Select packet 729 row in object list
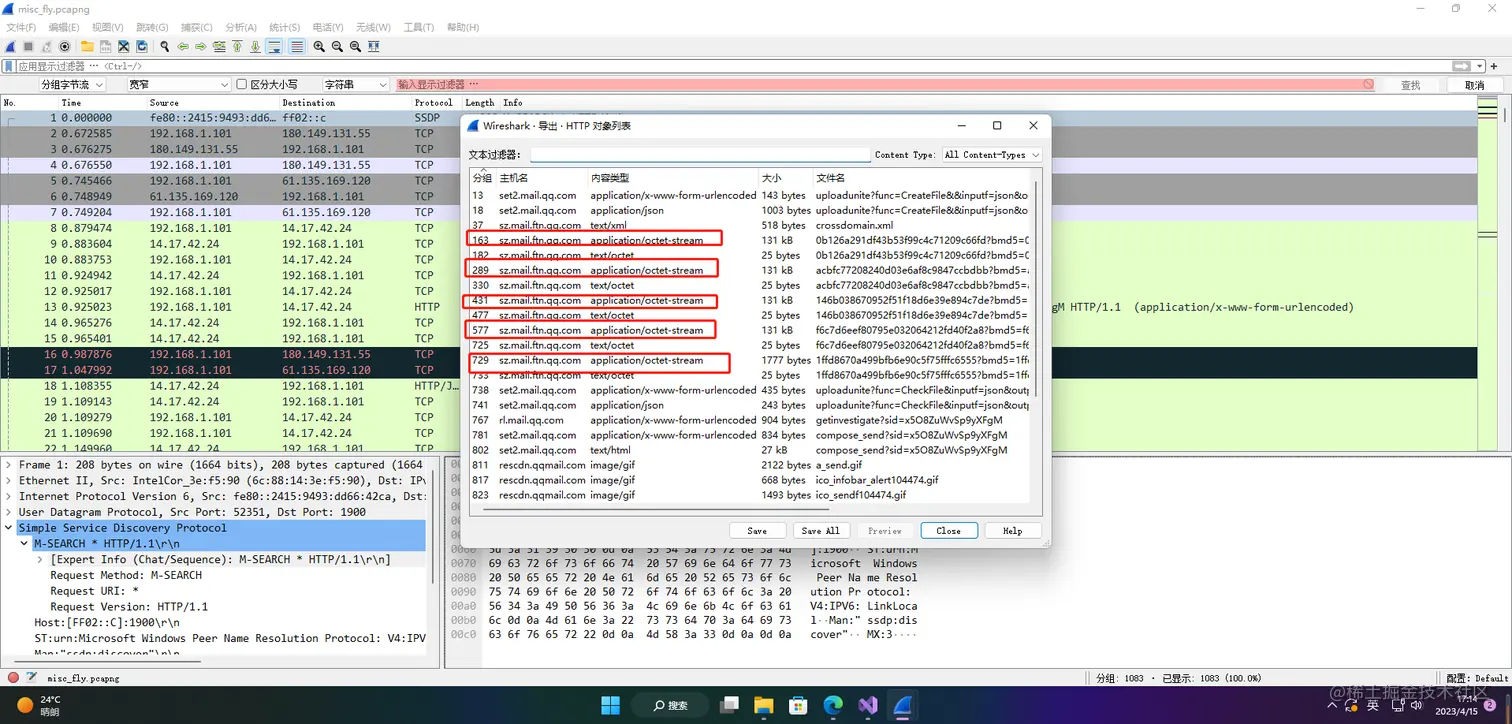The height and width of the screenshot is (724, 1512). 750,360
